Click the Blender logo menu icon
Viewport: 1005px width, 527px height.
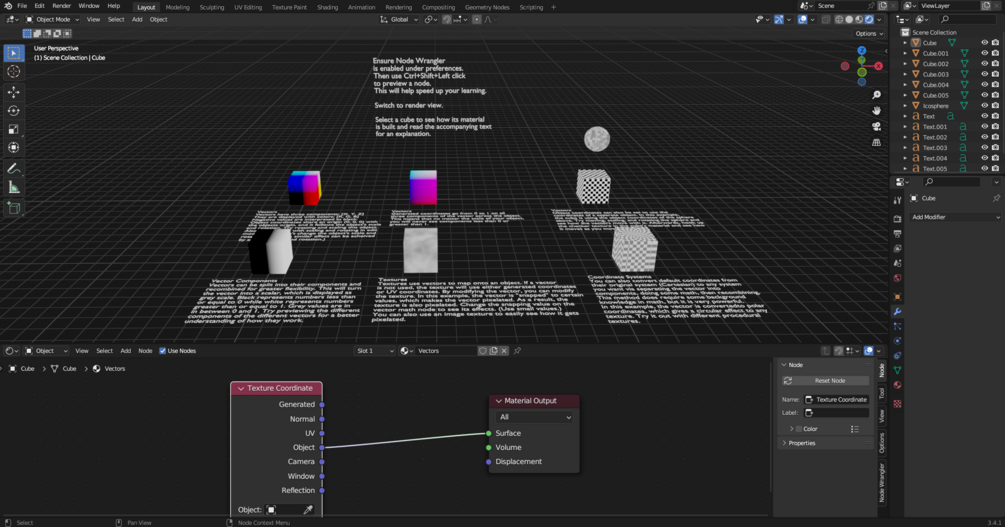[8, 6]
